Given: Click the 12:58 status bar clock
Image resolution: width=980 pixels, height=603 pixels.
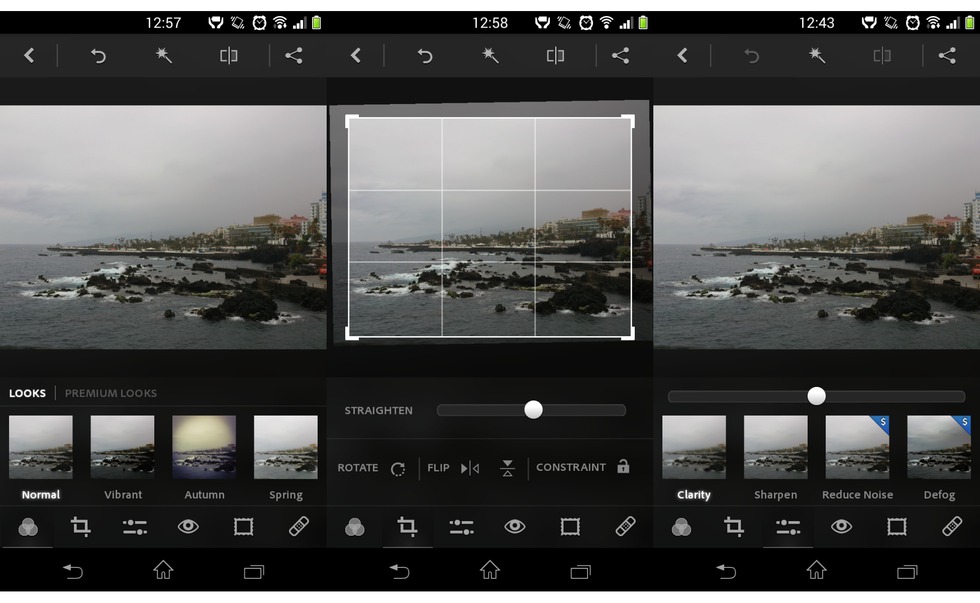Looking at the screenshot, I should pyautogui.click(x=490, y=23).
